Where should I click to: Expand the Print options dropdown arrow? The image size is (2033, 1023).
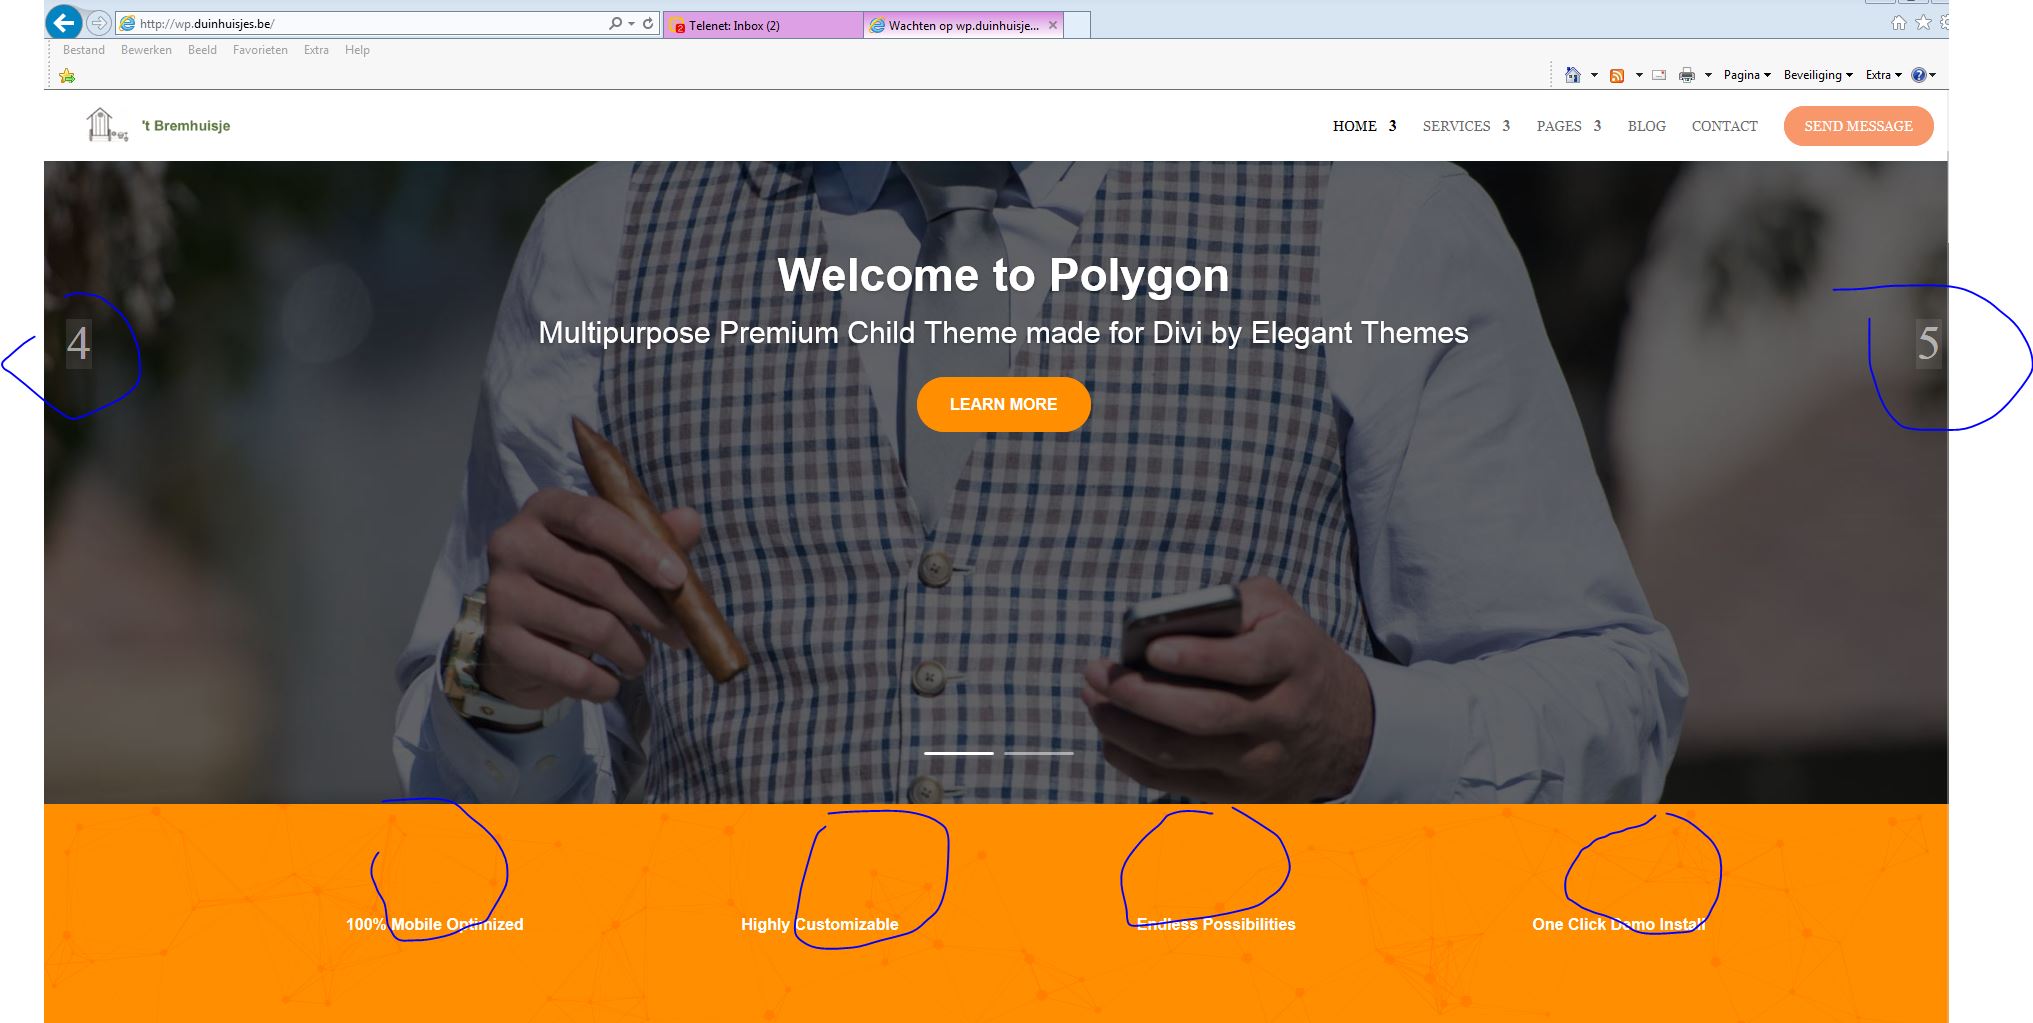click(x=1708, y=75)
